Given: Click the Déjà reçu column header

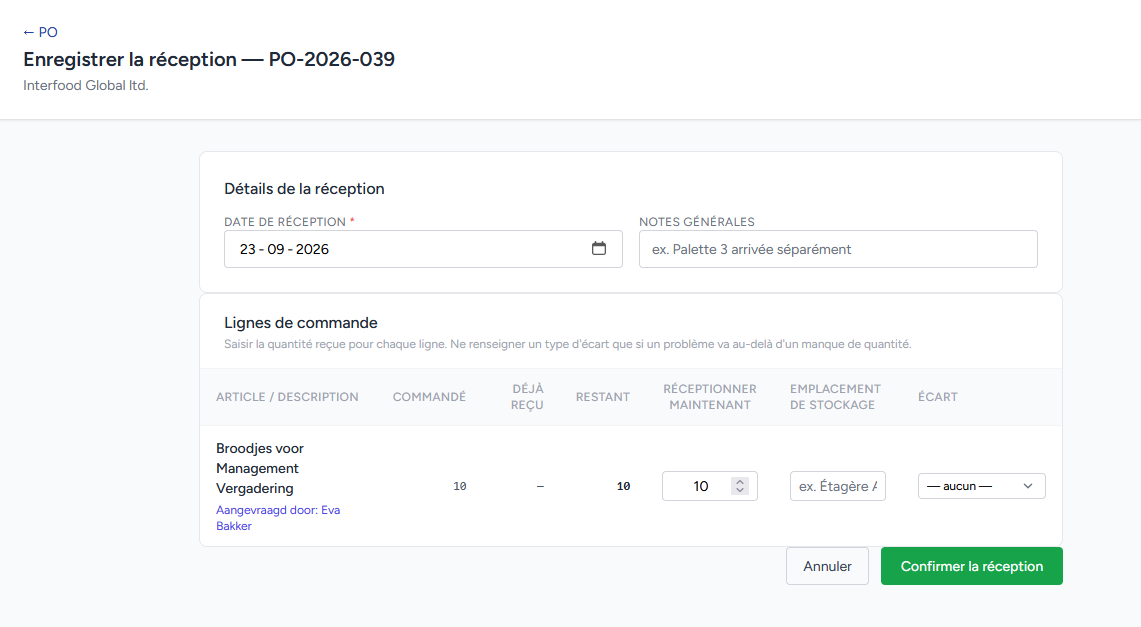Looking at the screenshot, I should 527,397.
